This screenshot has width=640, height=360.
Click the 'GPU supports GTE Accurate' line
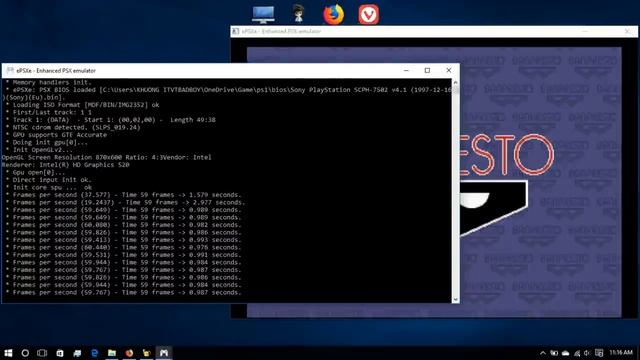56,135
